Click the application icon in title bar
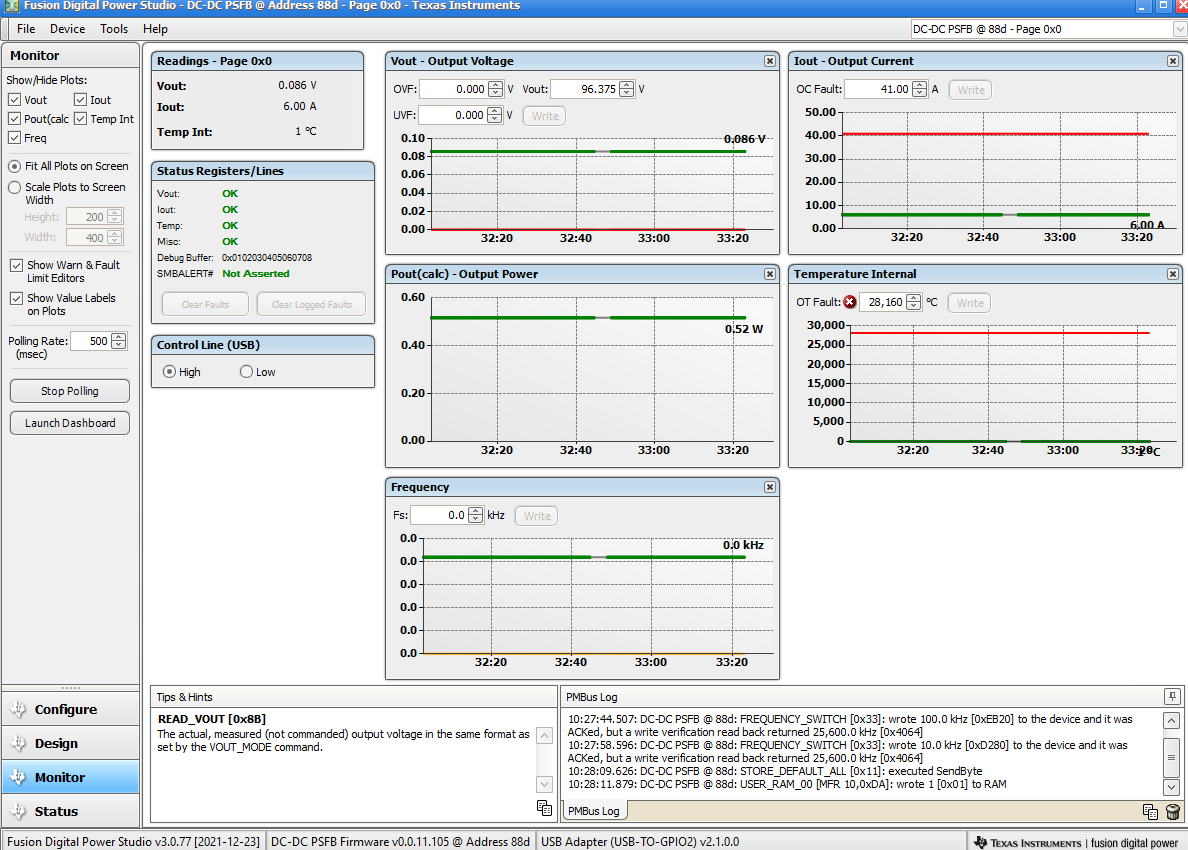Viewport: 1188px width, 850px height. pos(11,6)
